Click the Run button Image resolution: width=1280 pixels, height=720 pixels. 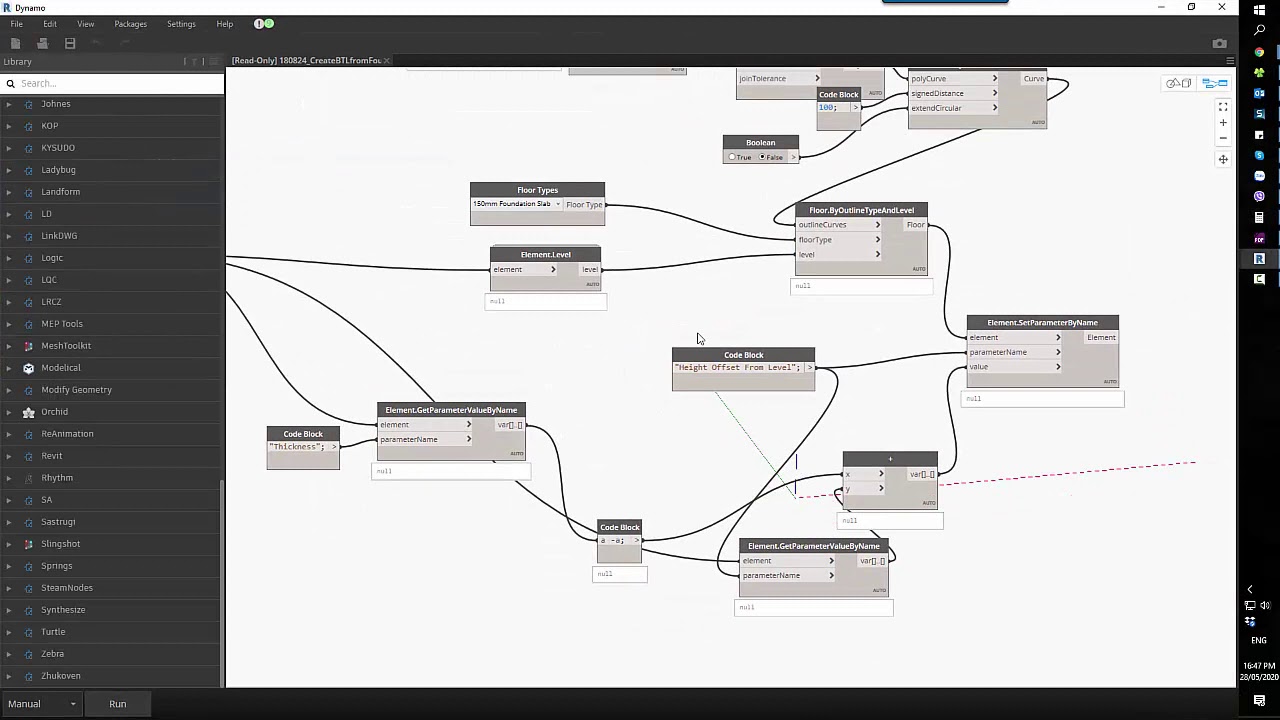click(x=118, y=704)
